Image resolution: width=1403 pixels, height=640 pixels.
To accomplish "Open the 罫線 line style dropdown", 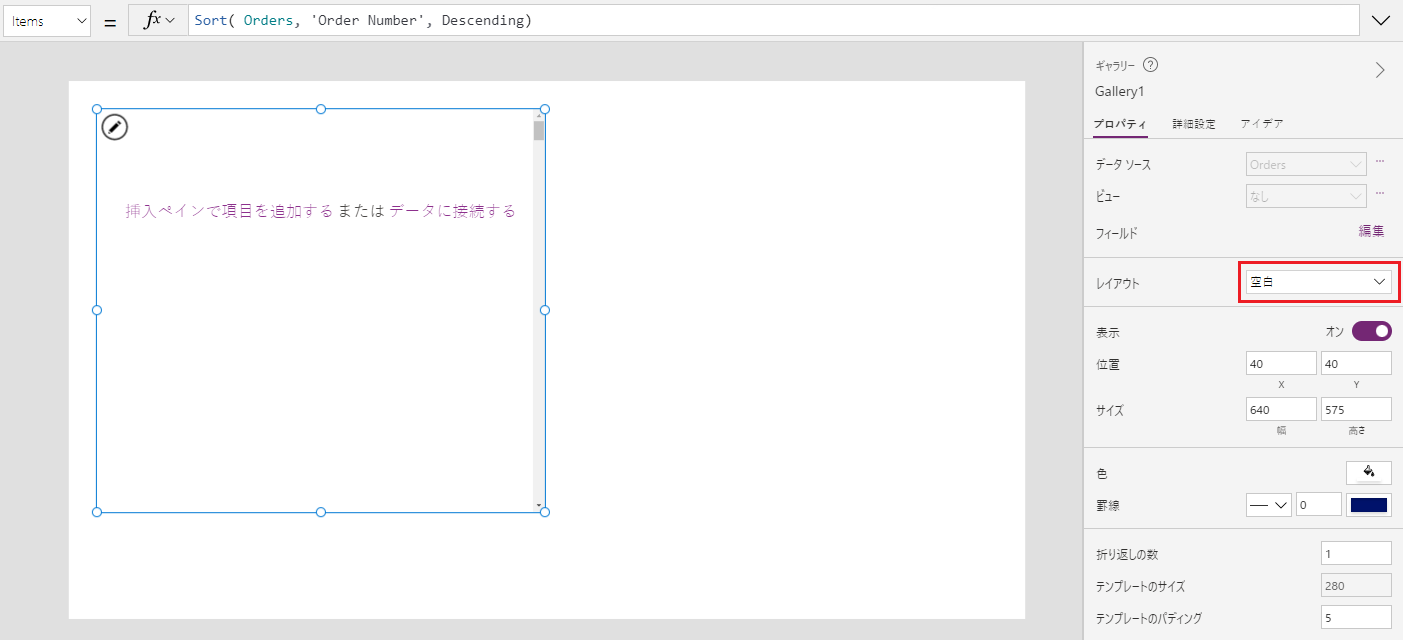I will [x=1269, y=505].
